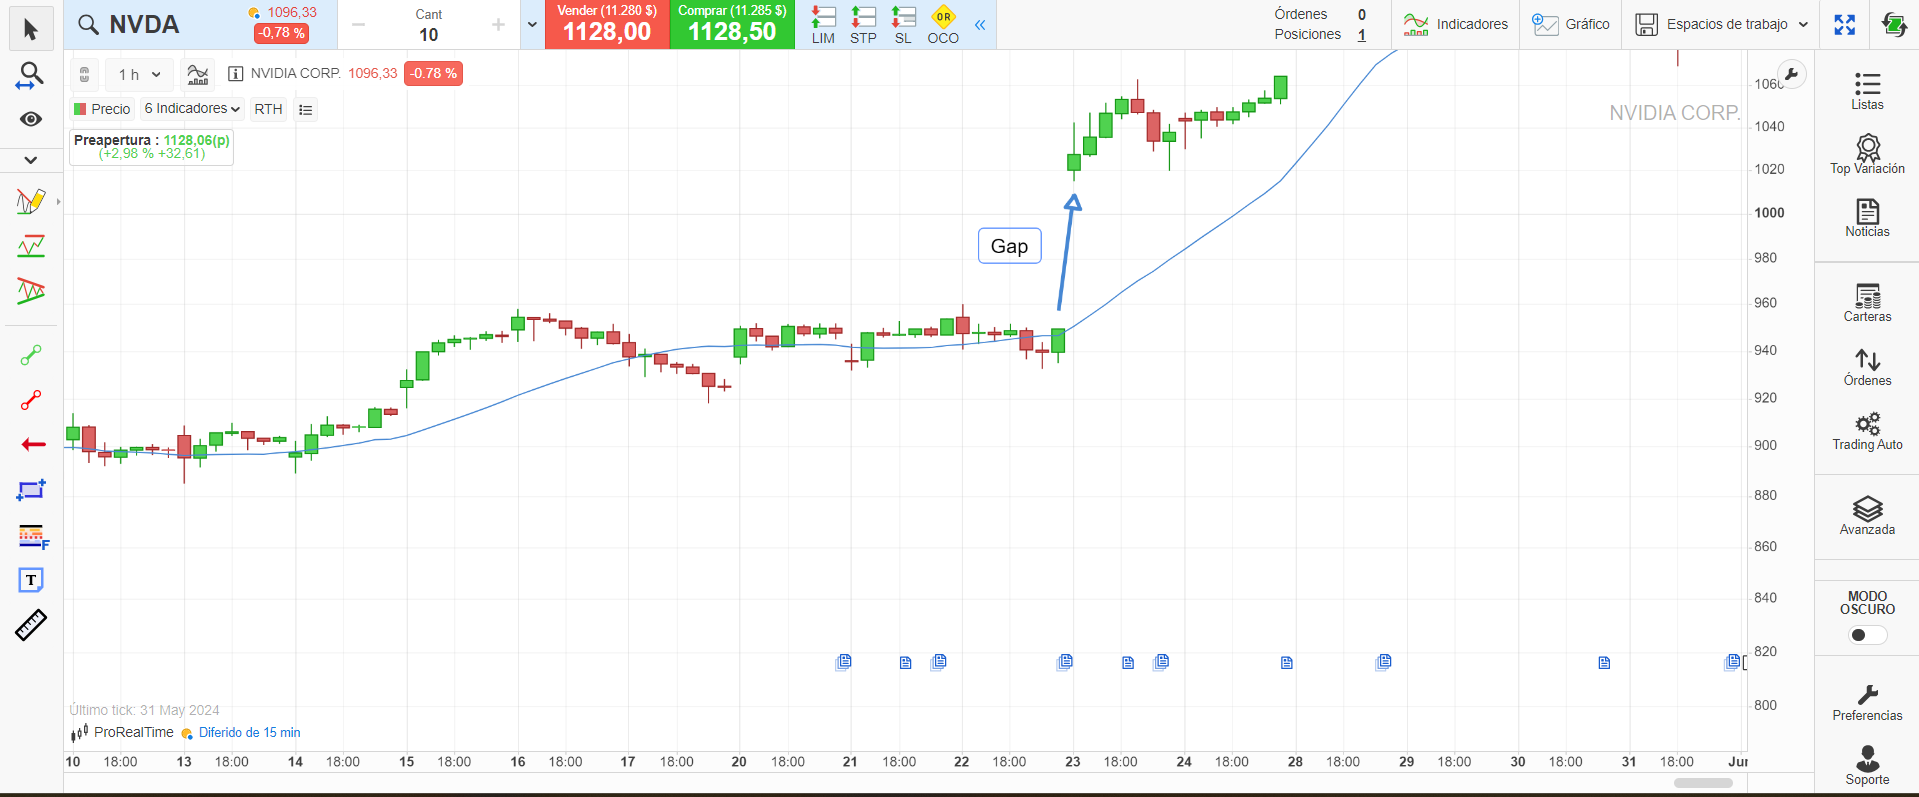Increase quantity with plus button
The height and width of the screenshot is (797, 1919).
point(498,25)
